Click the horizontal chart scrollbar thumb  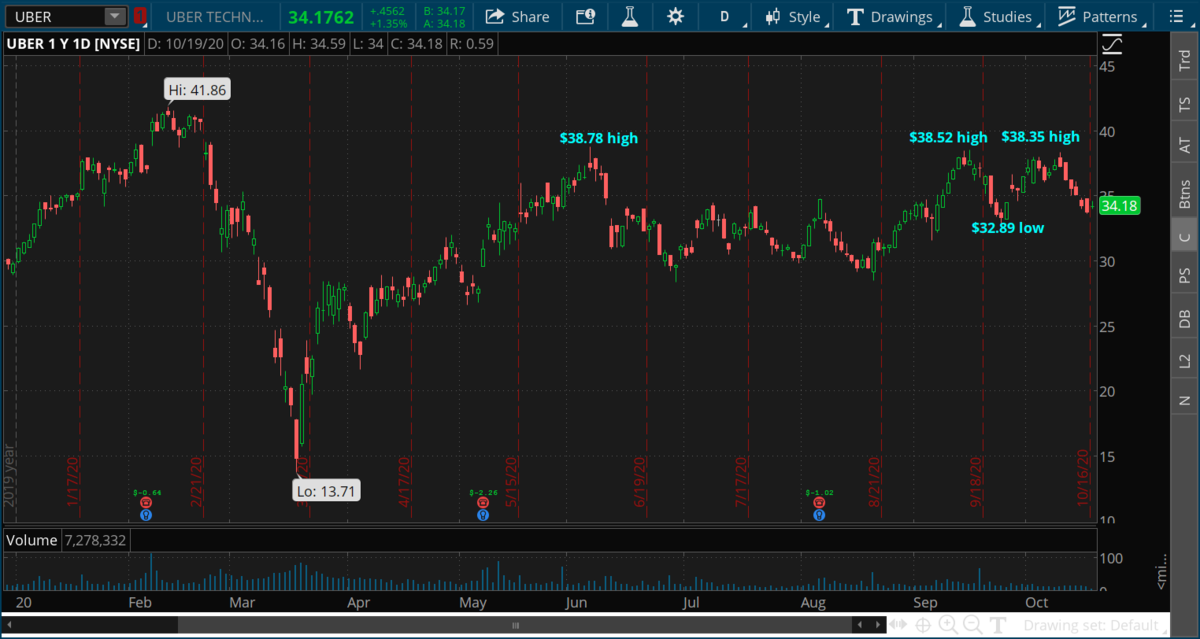coord(515,626)
